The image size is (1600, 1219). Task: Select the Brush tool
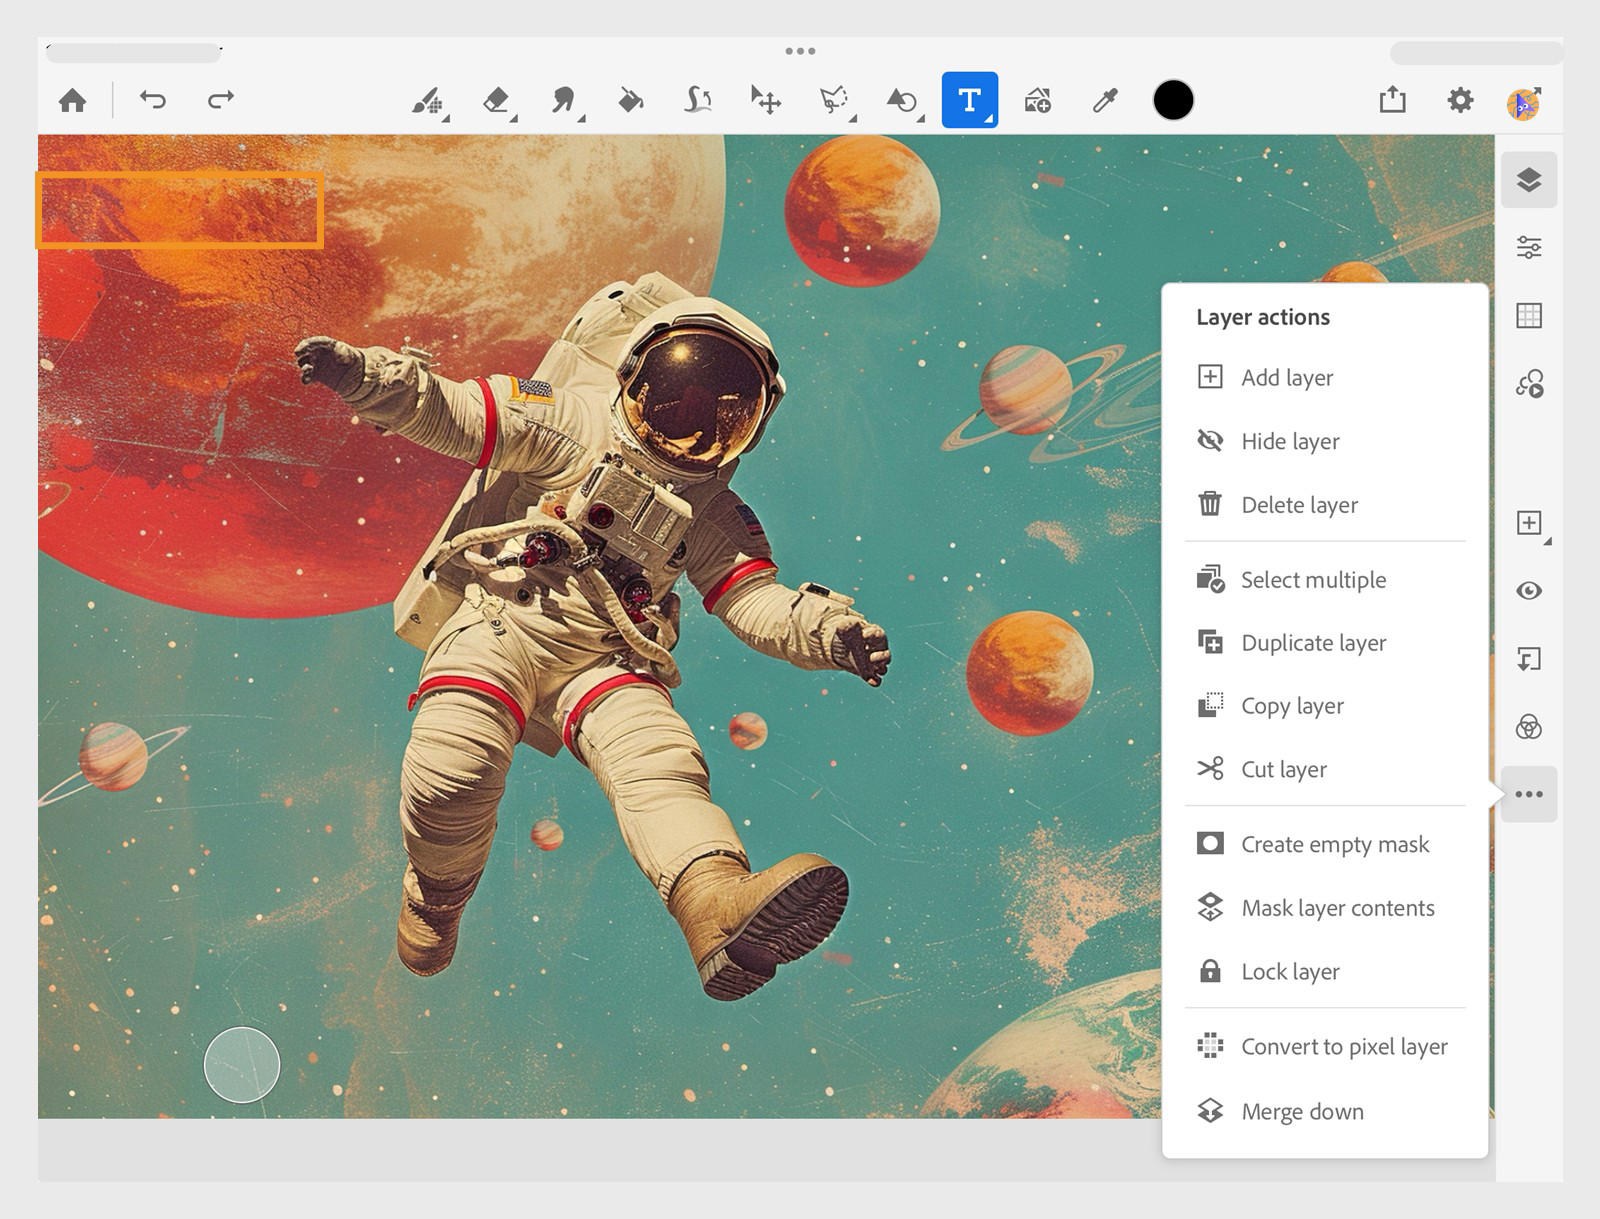[x=427, y=100]
